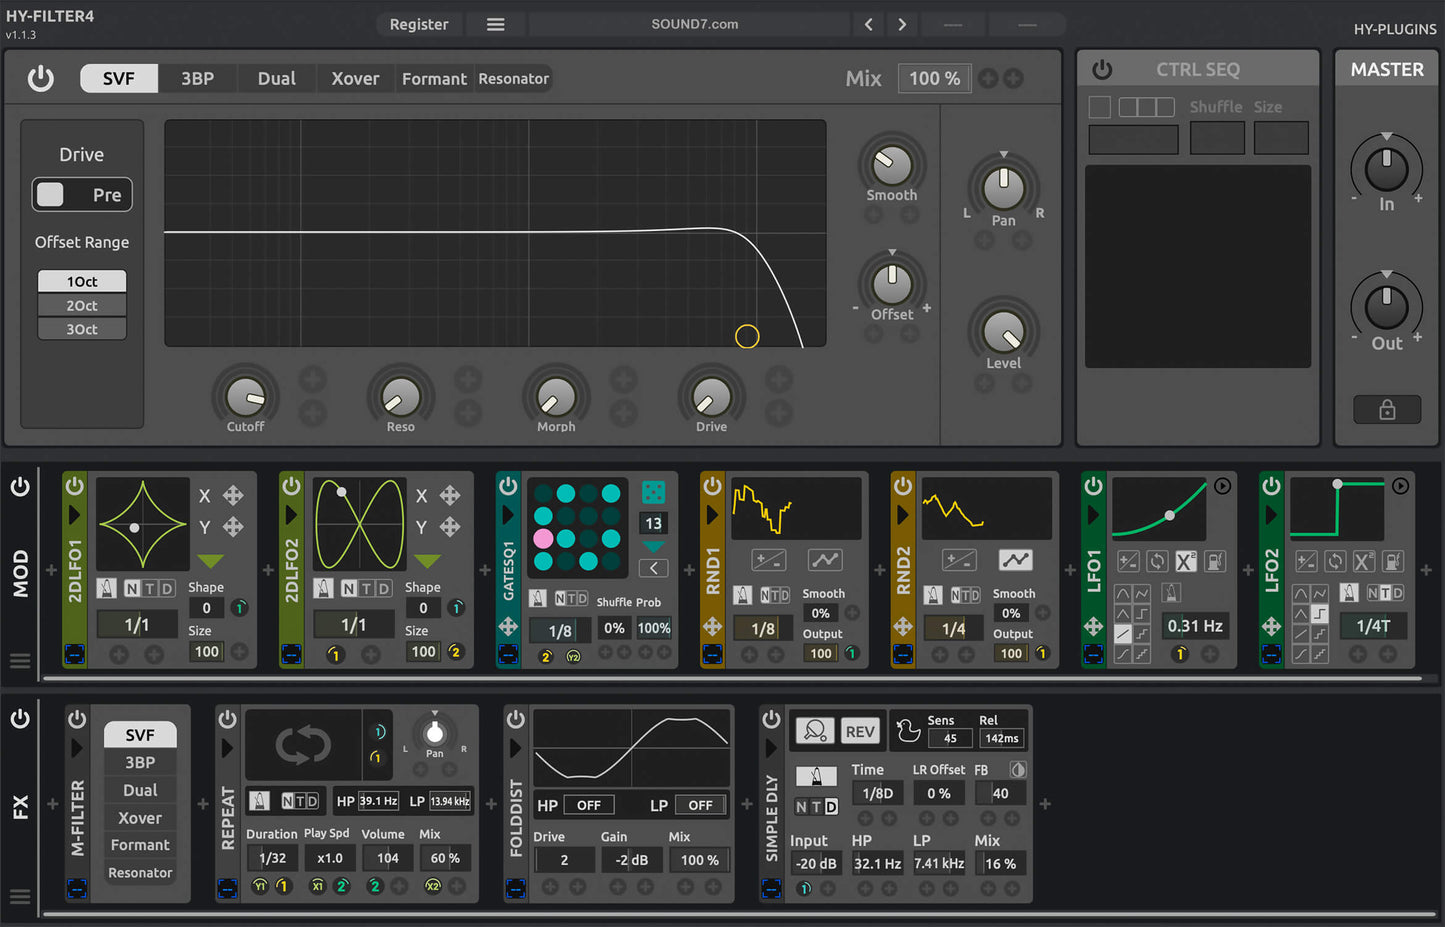Open GATESQ1 teal dropdown triangle

coord(653,546)
